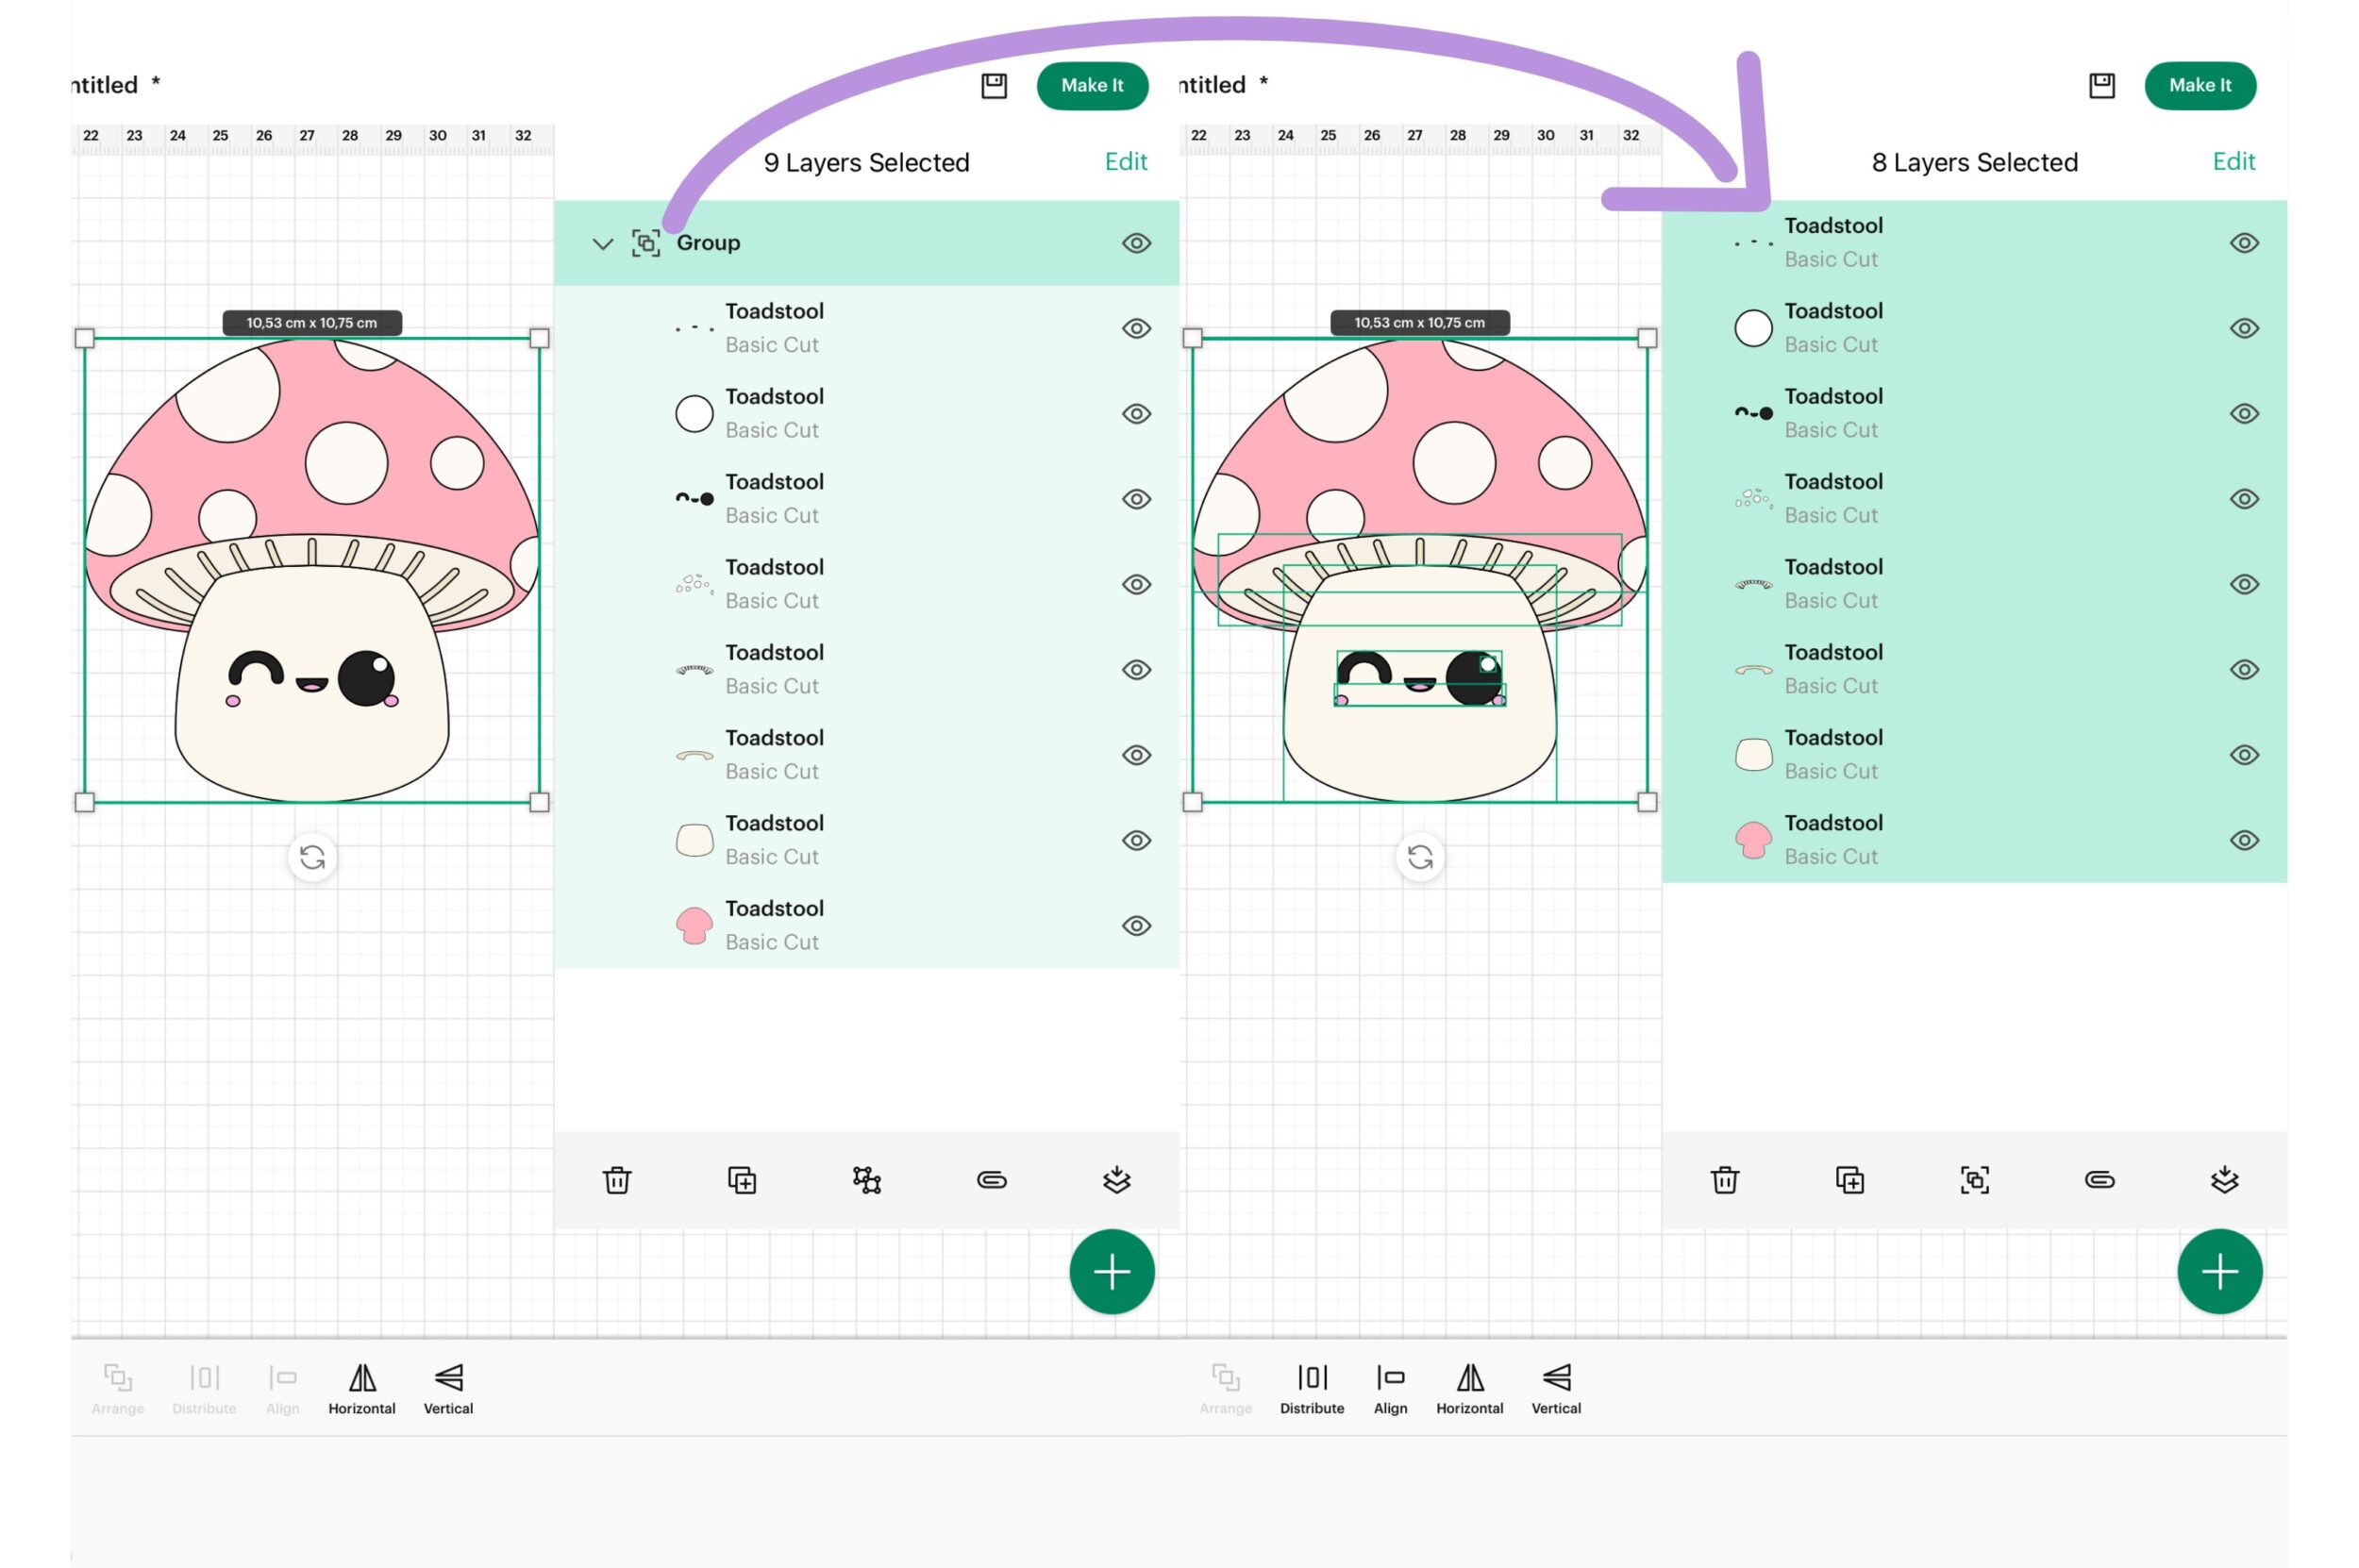Open Distribute options in right toolbar
Viewport: 2359px width, 1568px height.
pyautogui.click(x=1311, y=1388)
